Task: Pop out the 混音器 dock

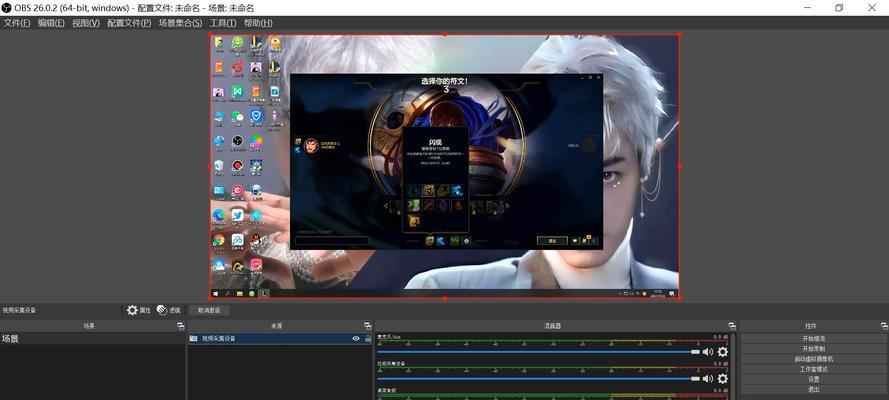Action: click(x=732, y=326)
